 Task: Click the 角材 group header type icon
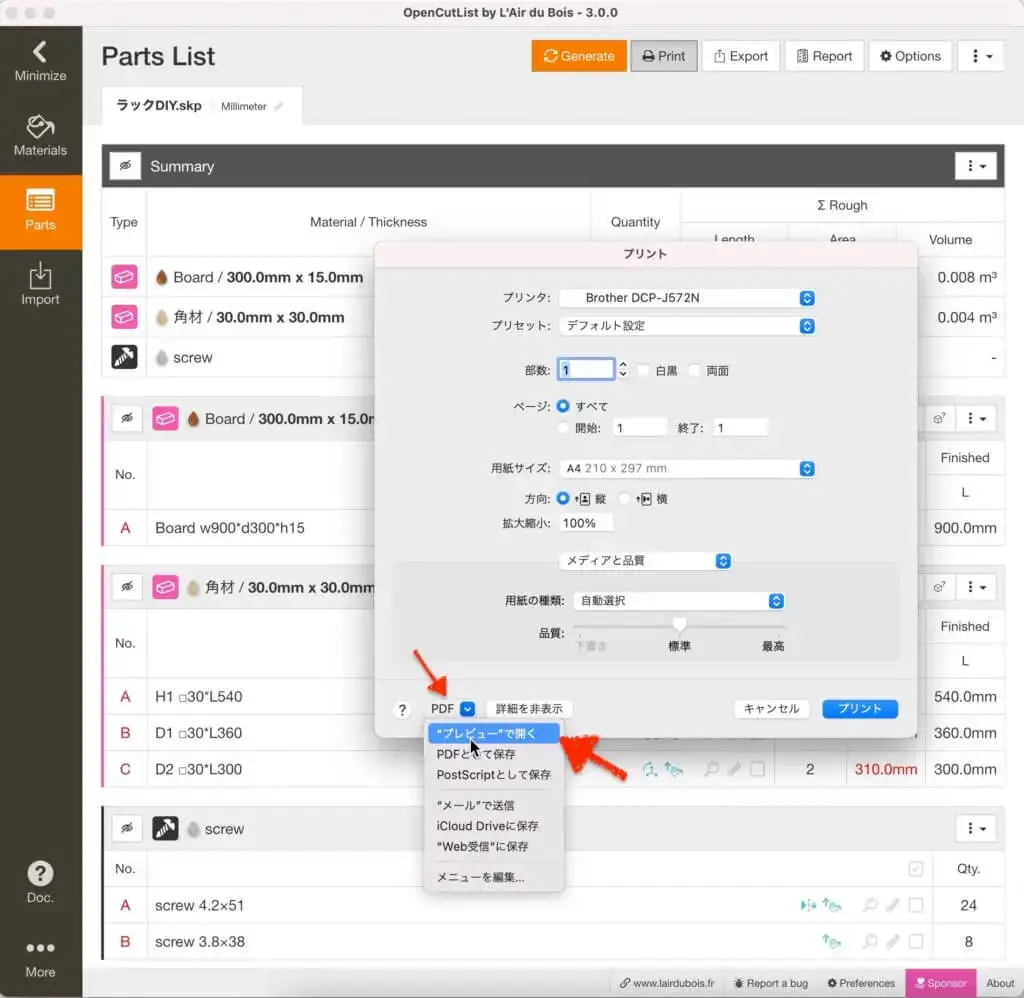tap(165, 587)
